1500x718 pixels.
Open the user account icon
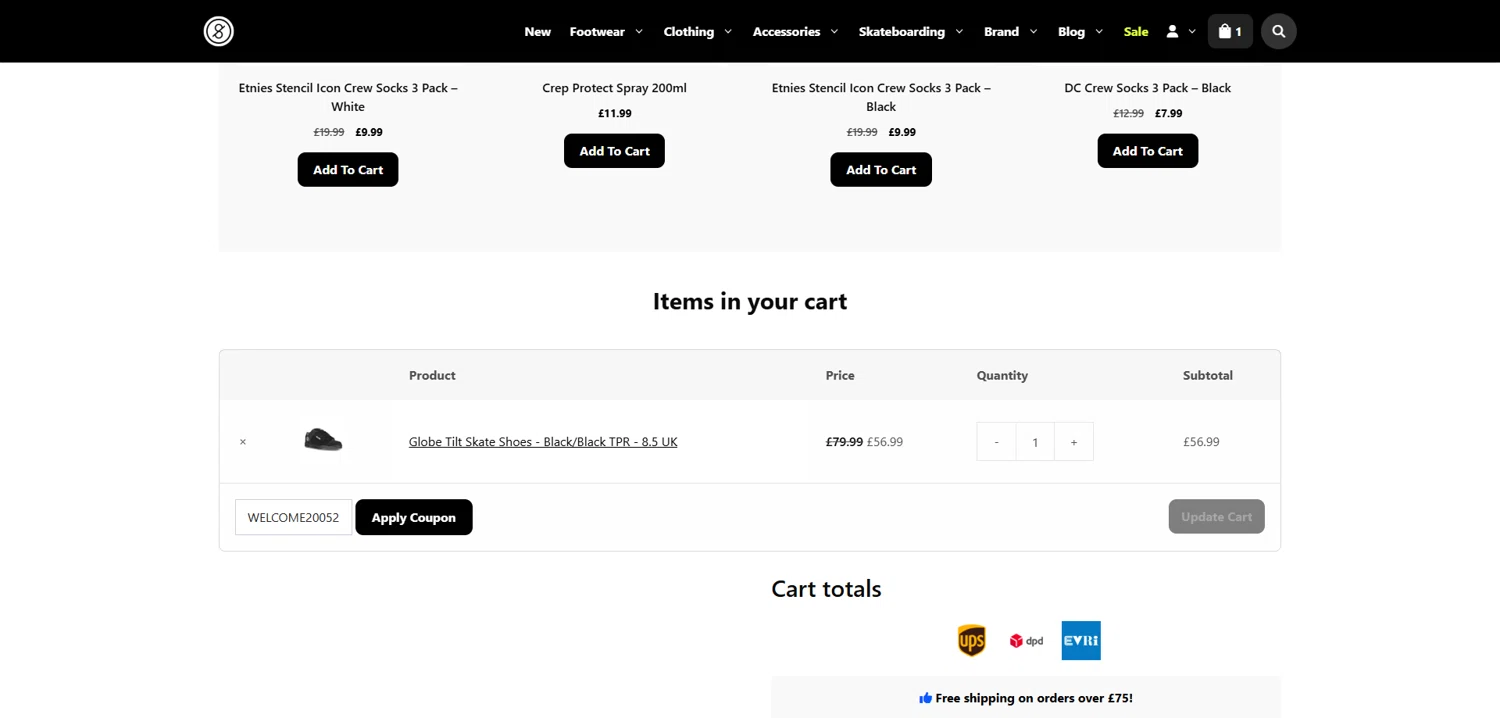(x=1172, y=31)
